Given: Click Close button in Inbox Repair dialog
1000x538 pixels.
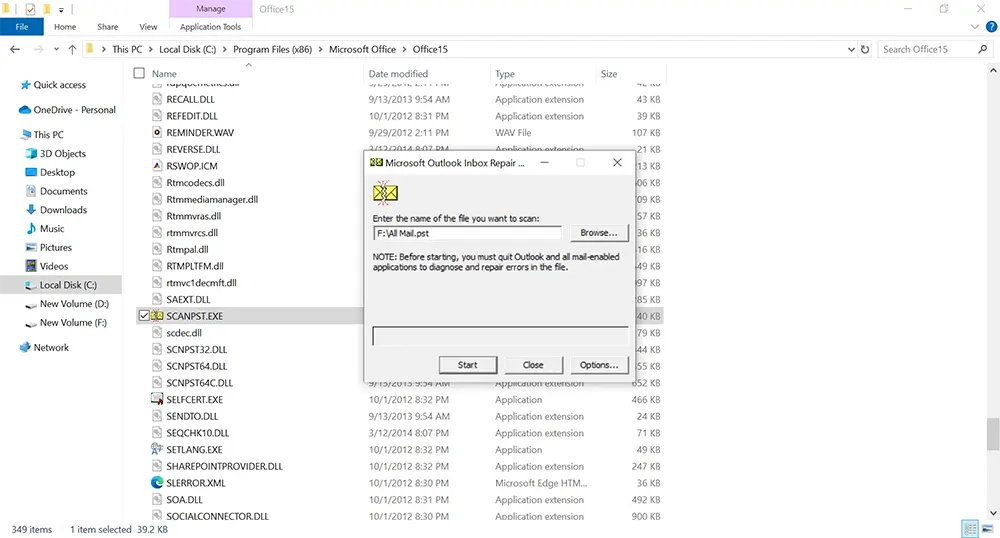Looking at the screenshot, I should (x=533, y=365).
